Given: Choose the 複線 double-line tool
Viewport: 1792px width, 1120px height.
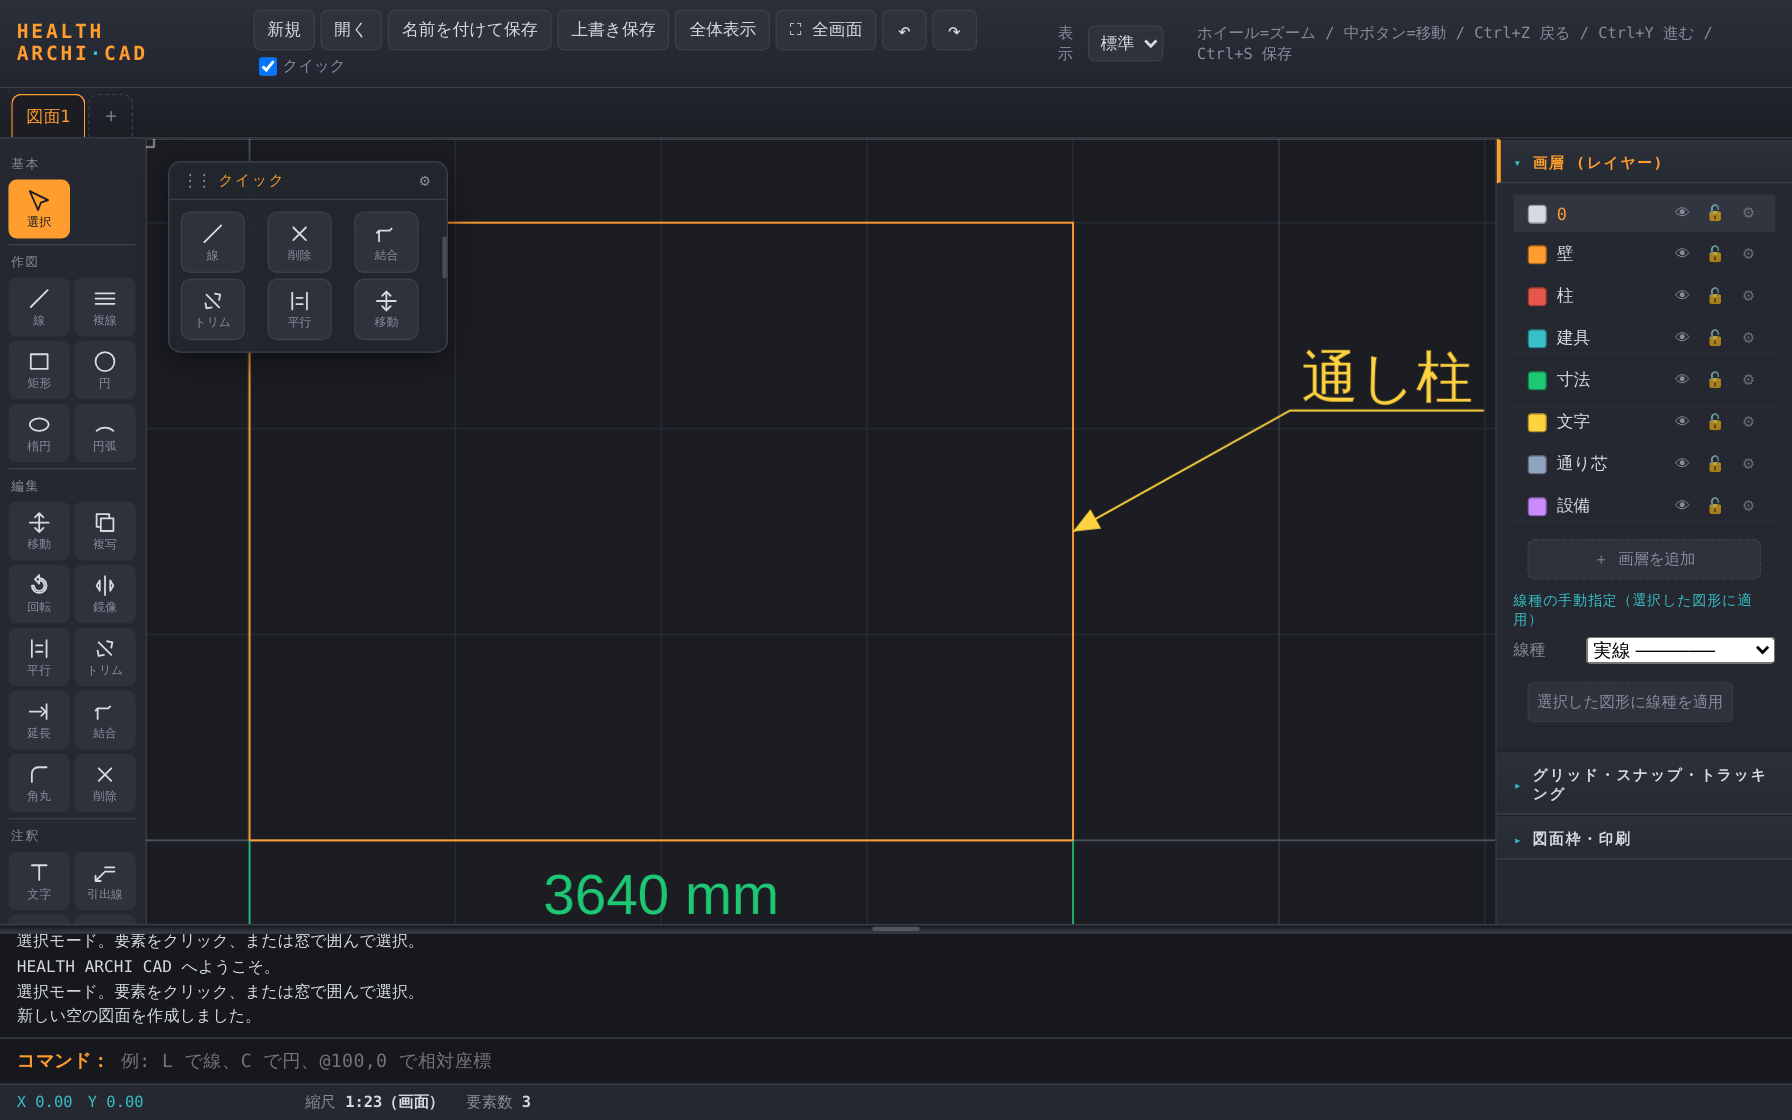Looking at the screenshot, I should pyautogui.click(x=105, y=306).
